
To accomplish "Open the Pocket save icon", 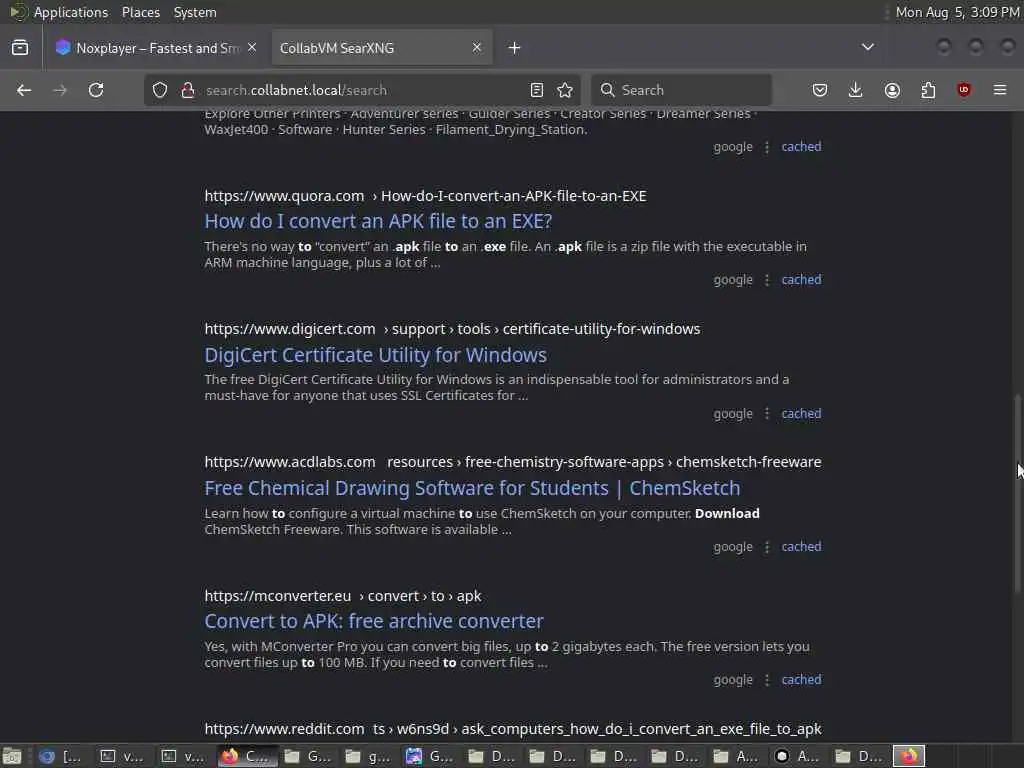I will 820,90.
